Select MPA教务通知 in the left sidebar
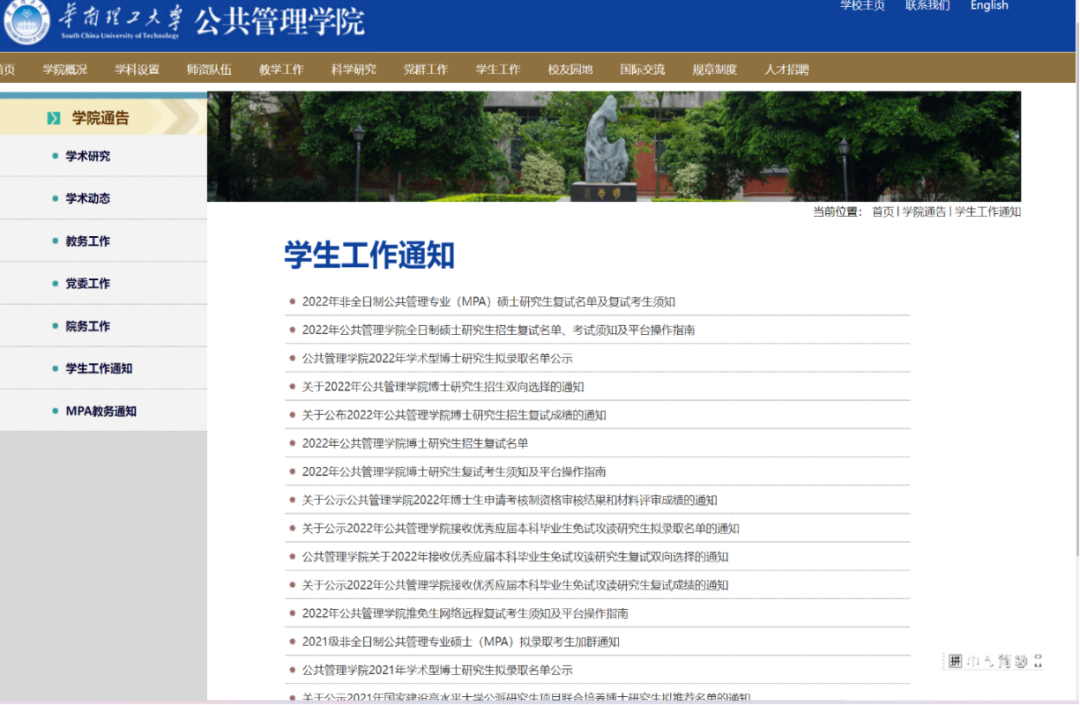This screenshot has width=1080, height=705. (103, 411)
